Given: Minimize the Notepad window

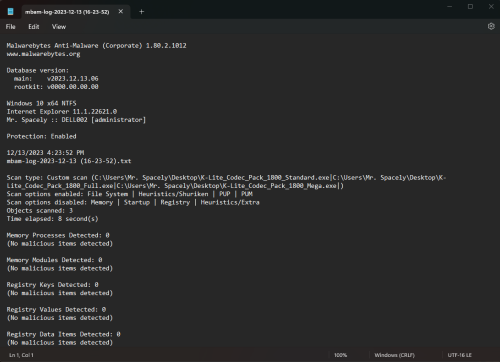Looking at the screenshot, I should pos(450,7).
